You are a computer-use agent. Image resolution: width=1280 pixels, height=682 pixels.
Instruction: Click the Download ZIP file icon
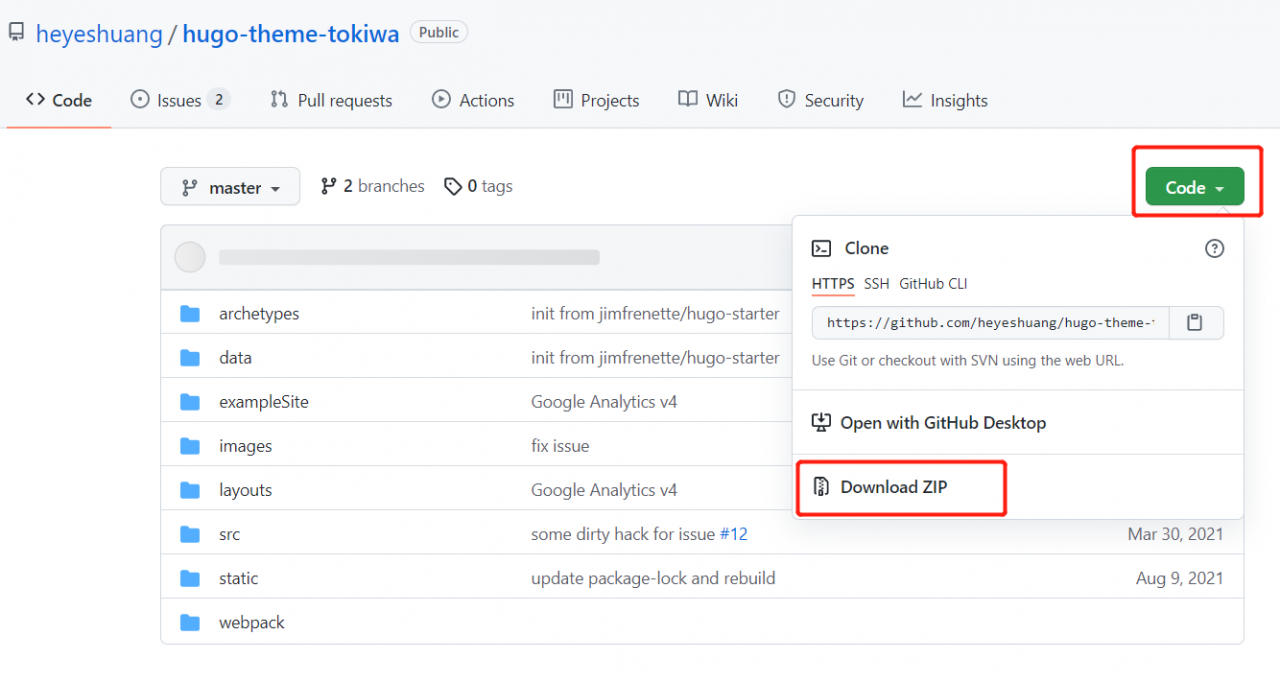pos(821,487)
